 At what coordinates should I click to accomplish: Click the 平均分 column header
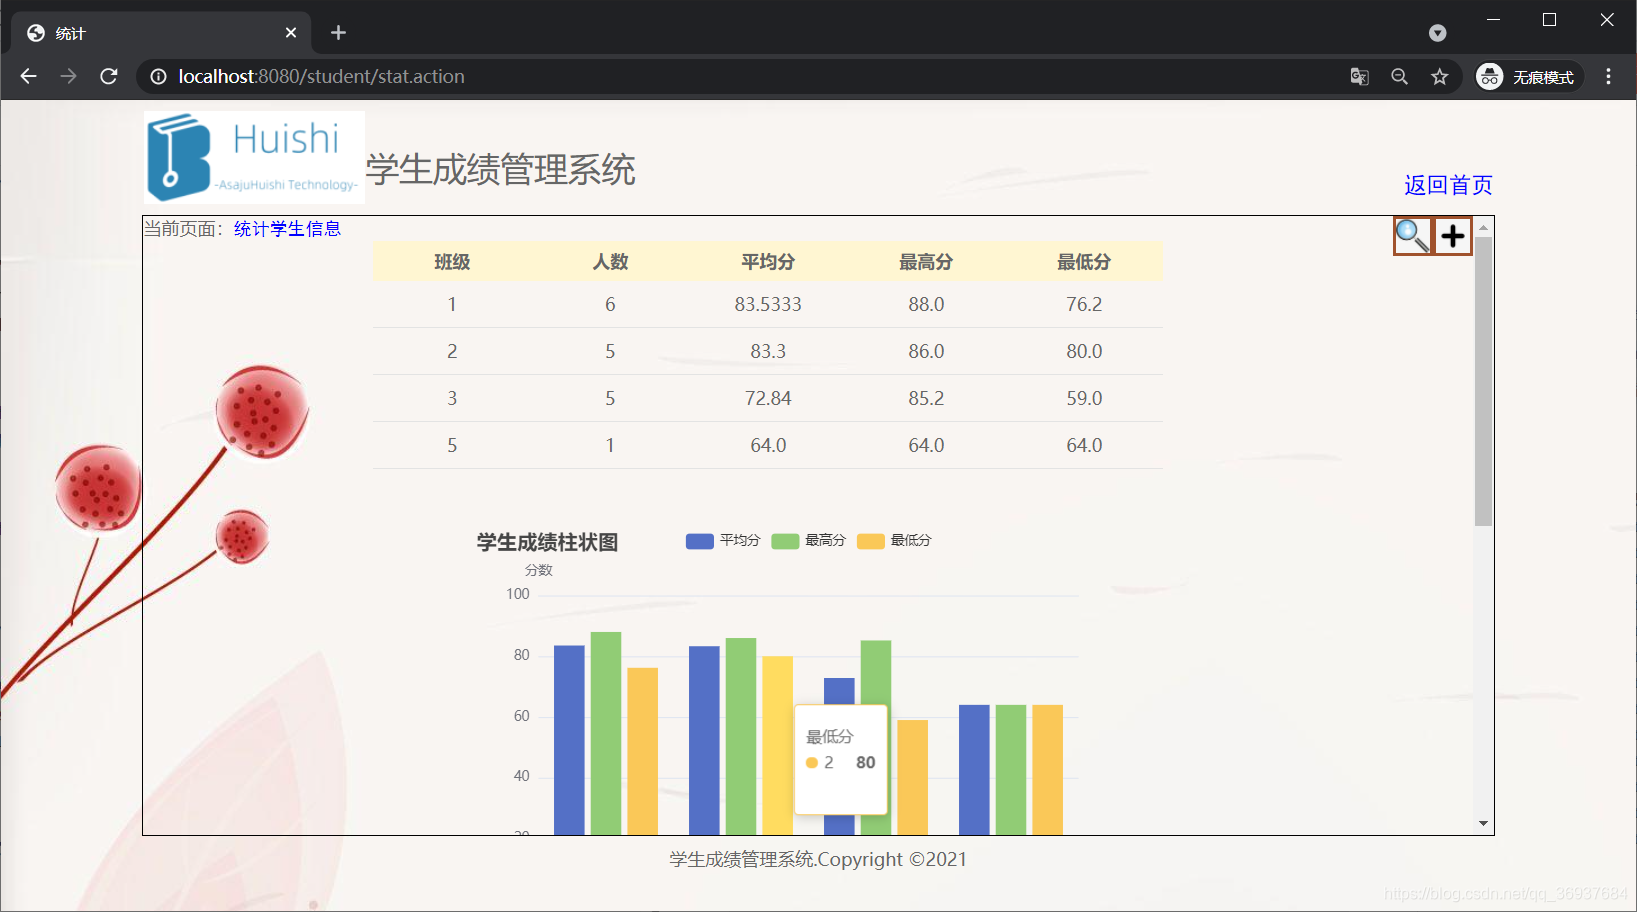[x=768, y=262]
